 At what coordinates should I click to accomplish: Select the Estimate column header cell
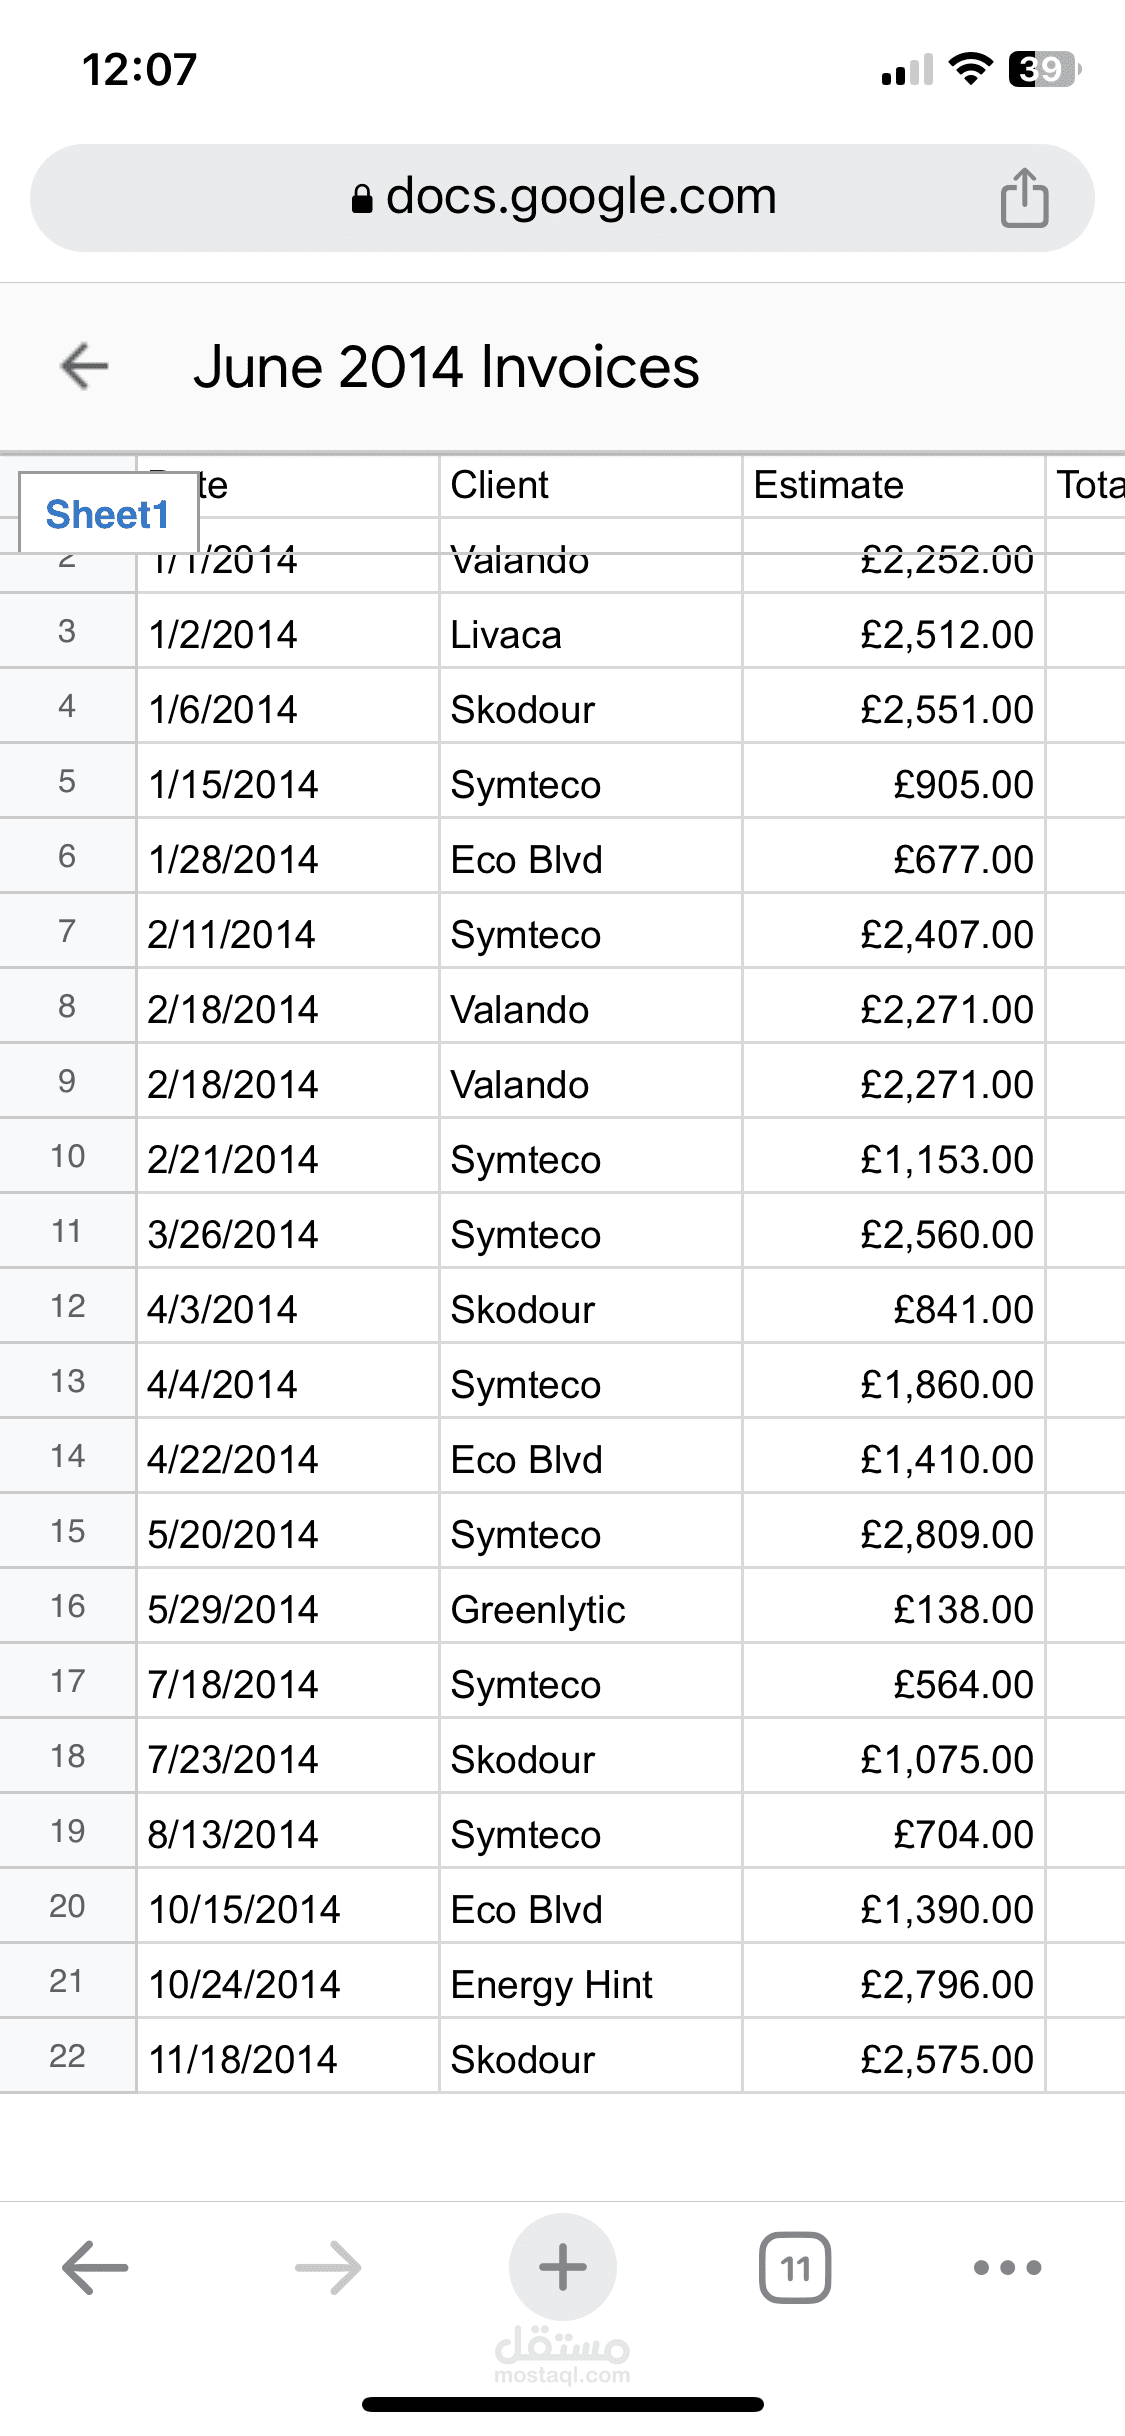(x=892, y=486)
